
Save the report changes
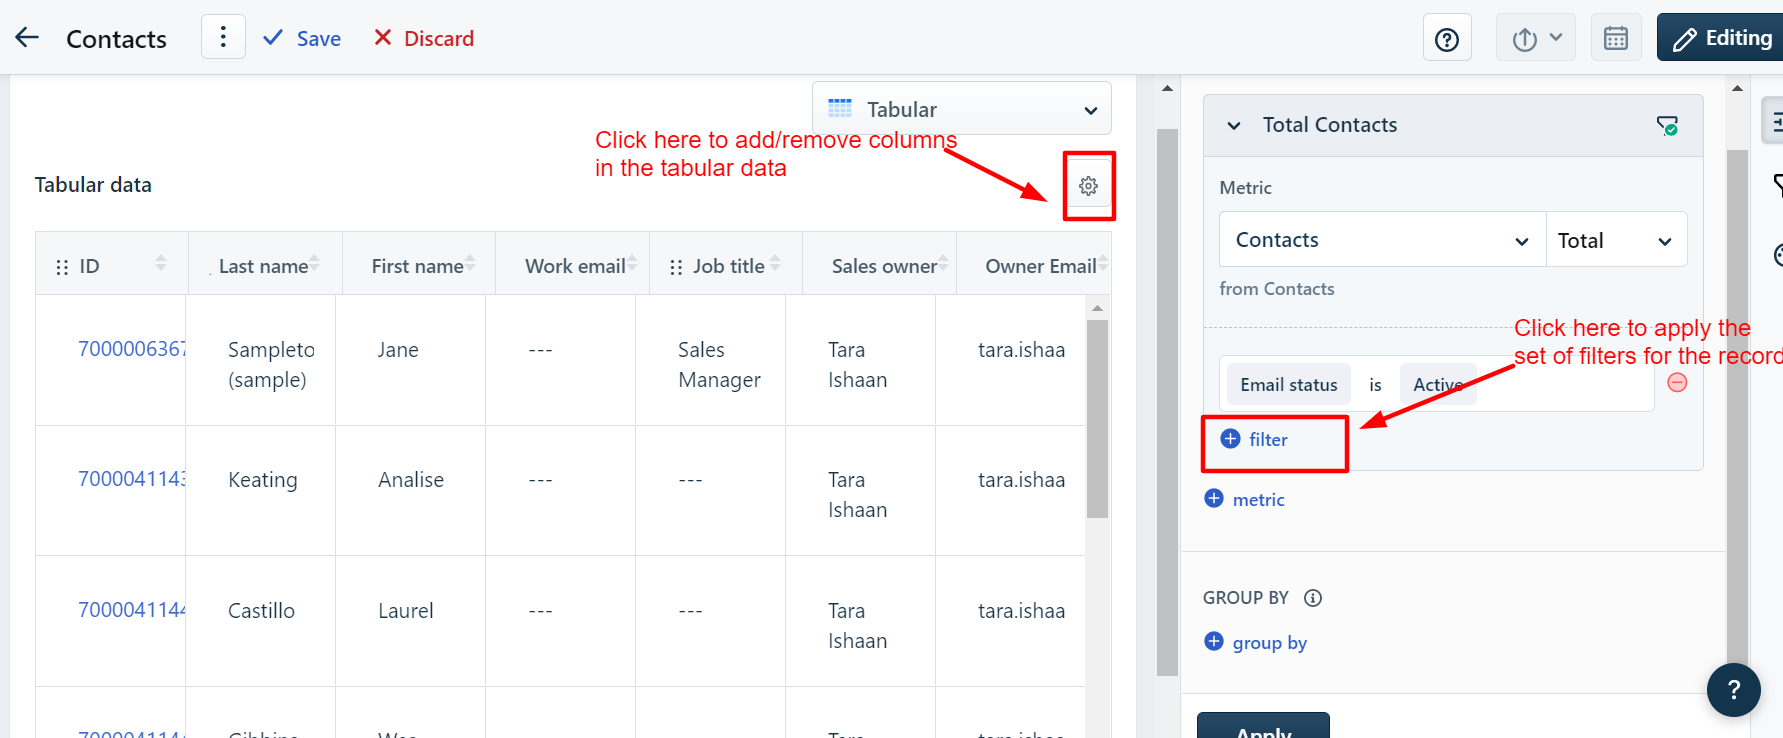coord(301,39)
